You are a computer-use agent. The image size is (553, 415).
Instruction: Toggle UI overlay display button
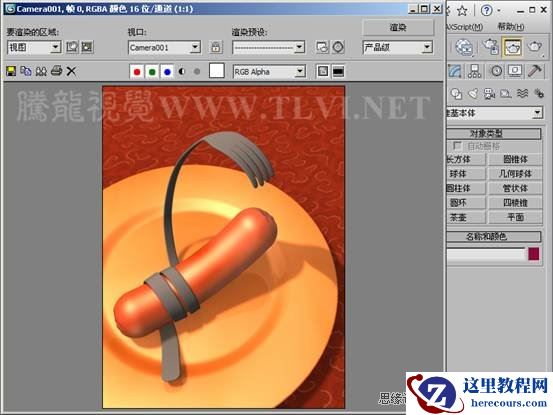point(323,72)
